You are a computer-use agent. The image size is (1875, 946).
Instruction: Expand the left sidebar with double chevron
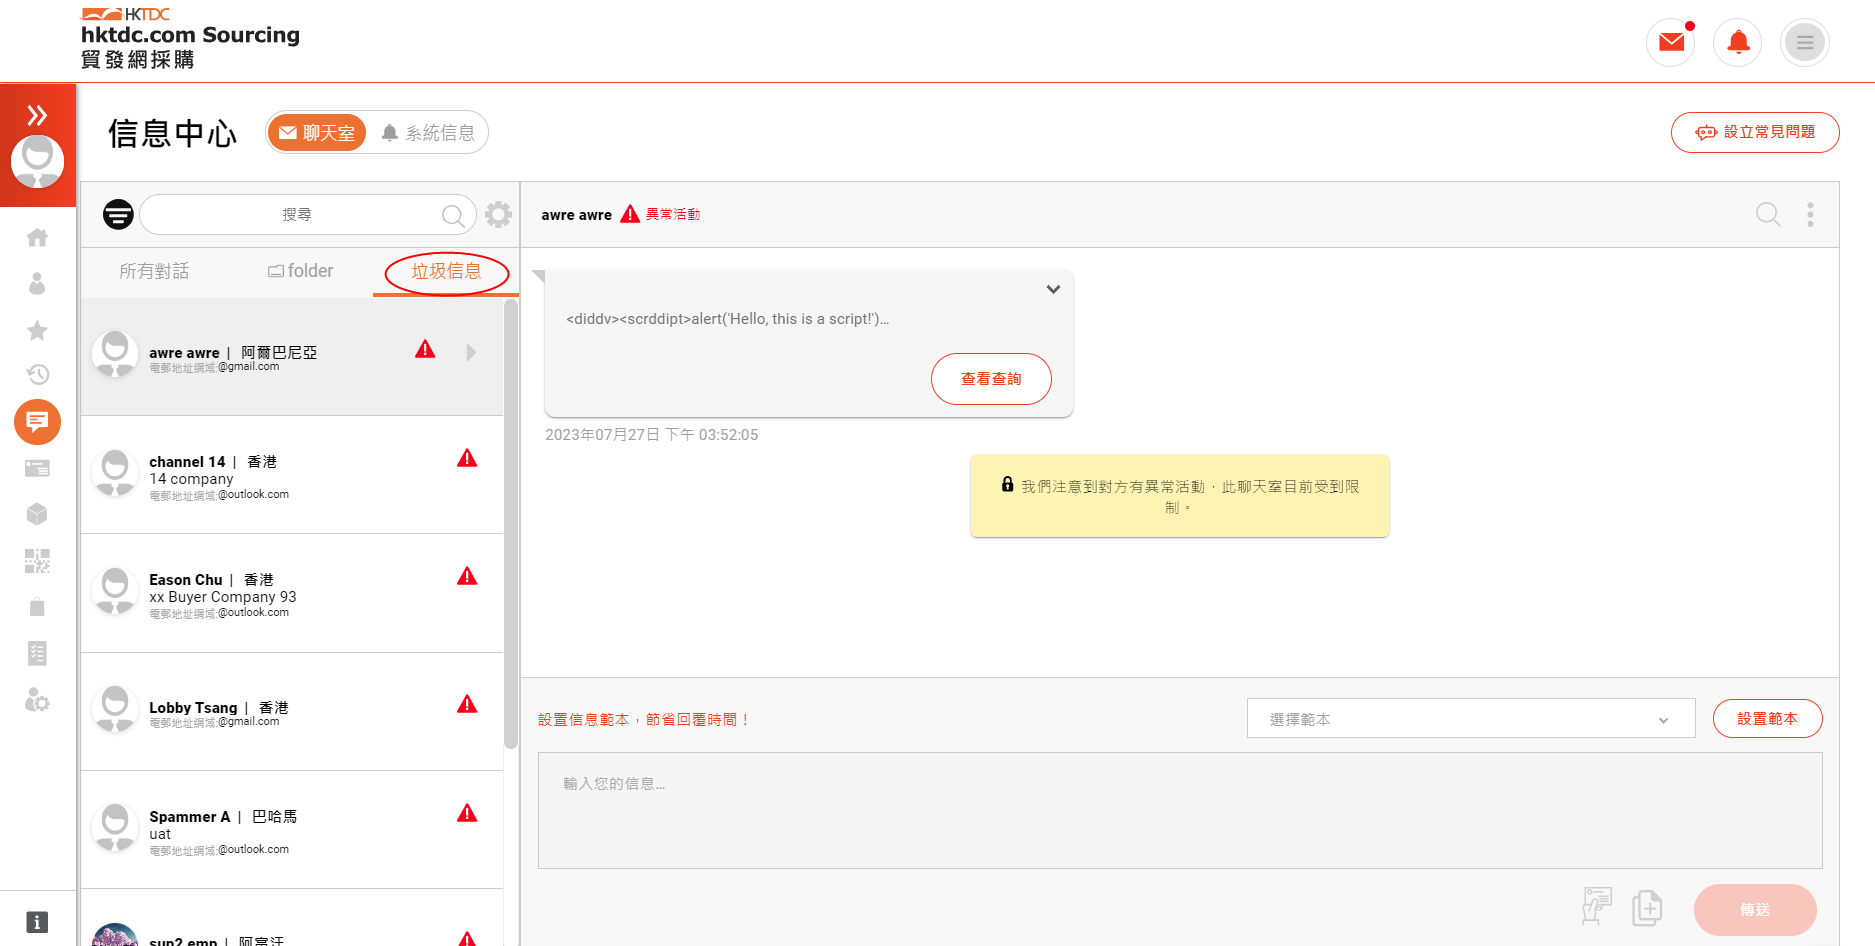tap(37, 114)
